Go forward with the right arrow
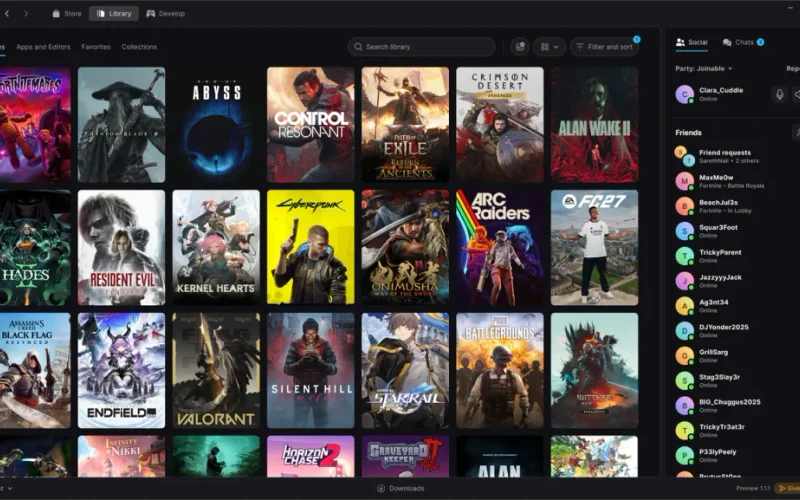Screen dimensions: 800x500 26,14
